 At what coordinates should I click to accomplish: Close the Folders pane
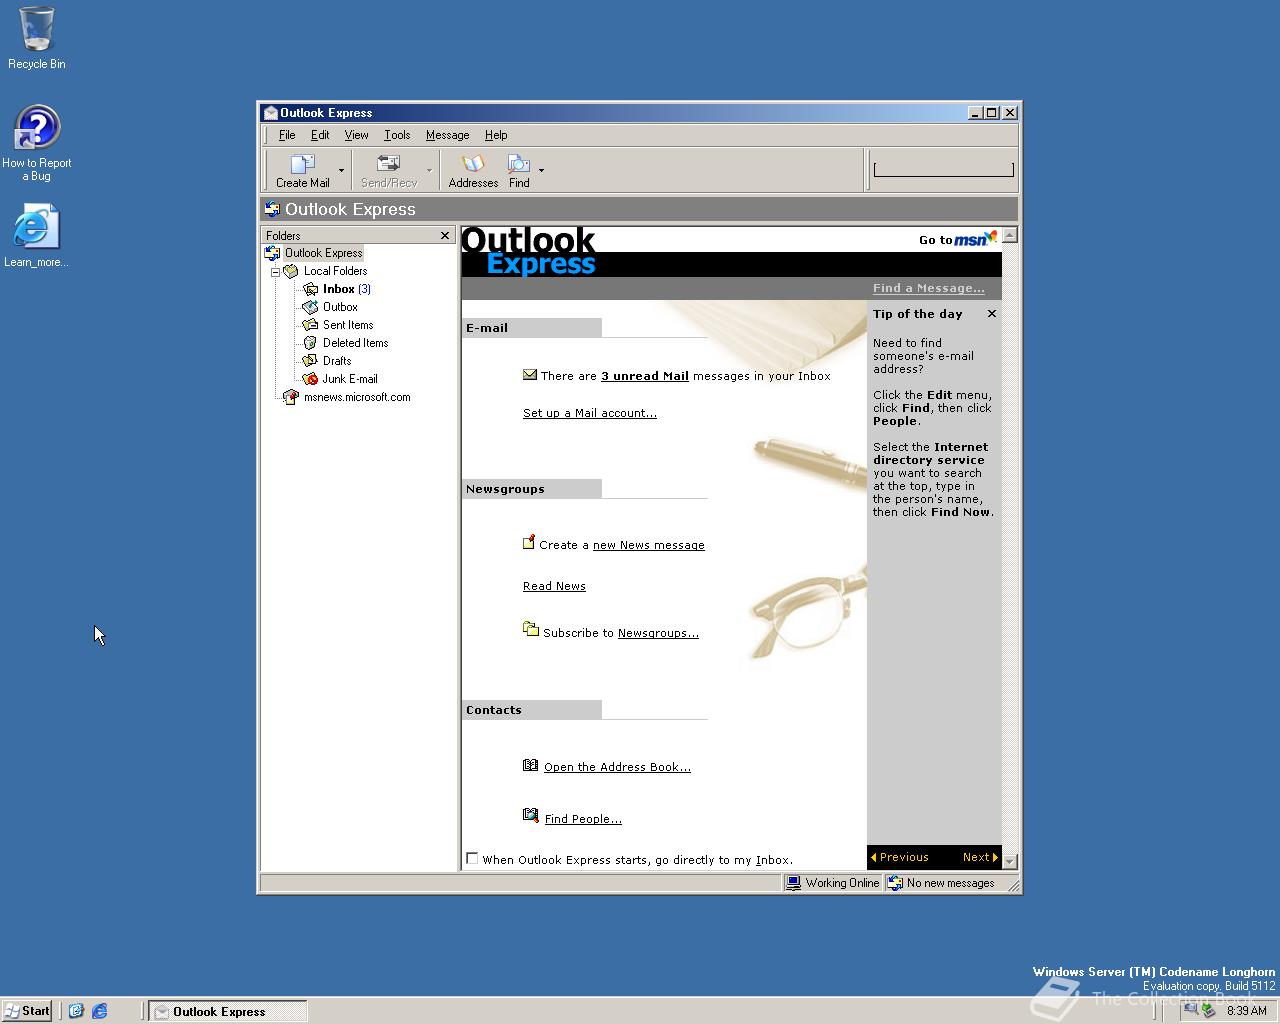(x=445, y=236)
